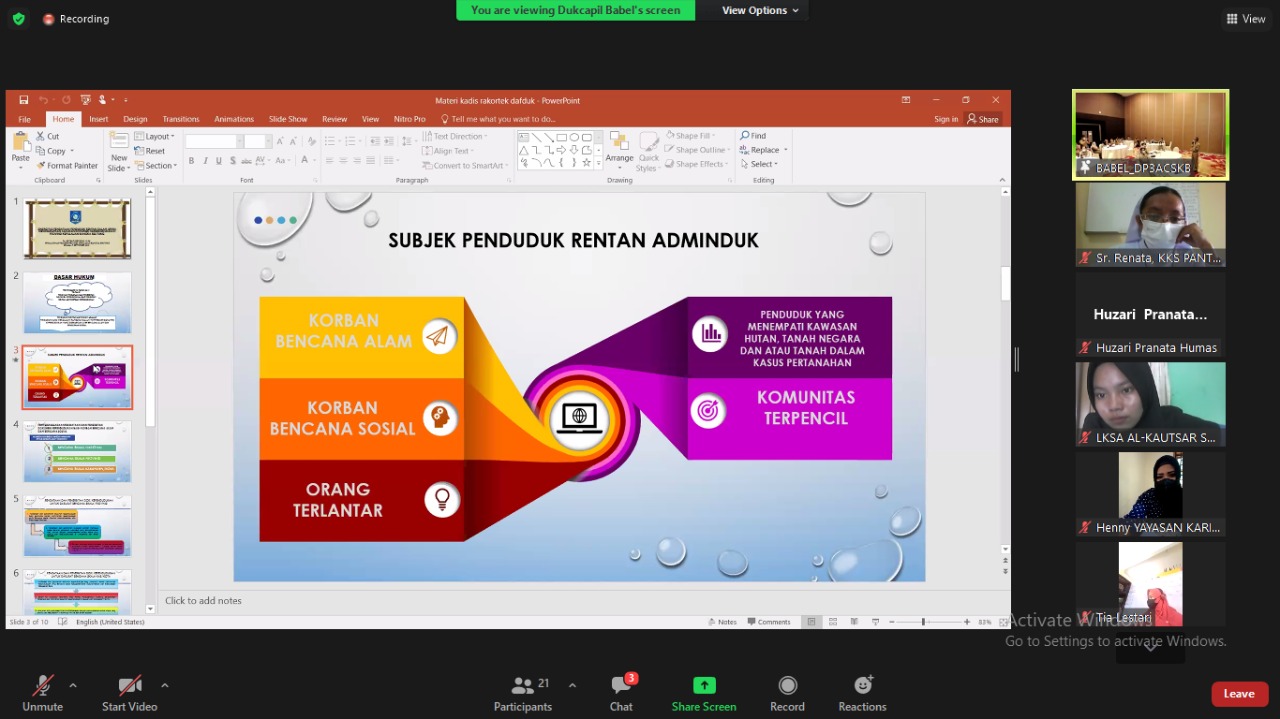Click the green encryption shield icon
The height and width of the screenshot is (719, 1280).
point(19,19)
